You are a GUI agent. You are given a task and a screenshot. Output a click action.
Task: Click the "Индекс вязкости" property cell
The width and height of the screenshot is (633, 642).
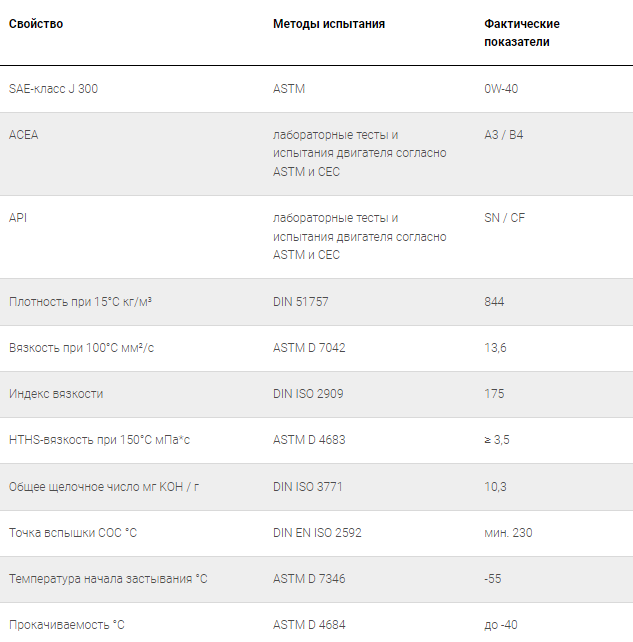click(x=56, y=394)
